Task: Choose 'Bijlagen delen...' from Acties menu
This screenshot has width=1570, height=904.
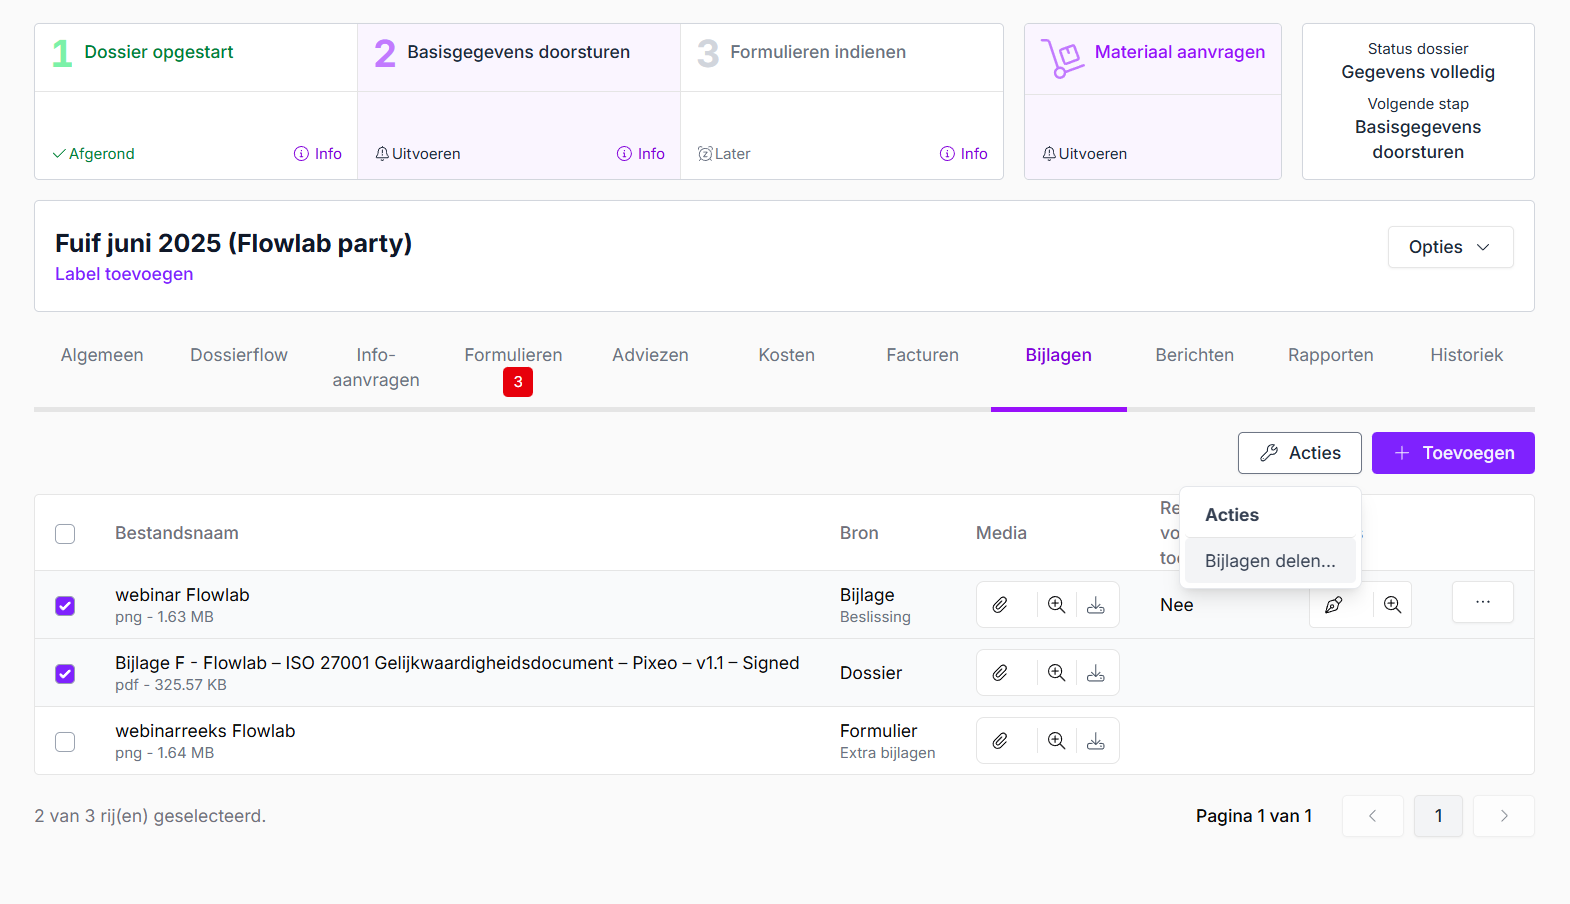Action: (x=1270, y=561)
